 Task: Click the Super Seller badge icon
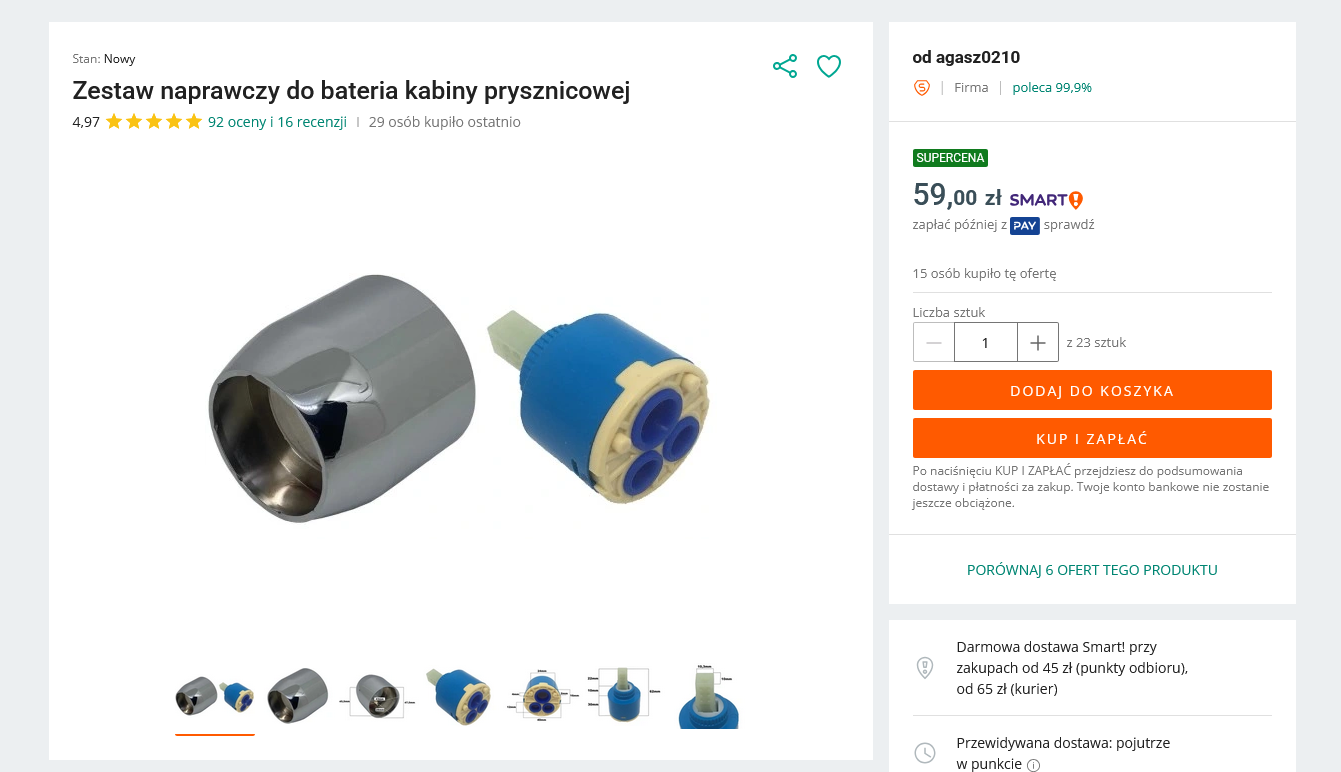coord(922,88)
